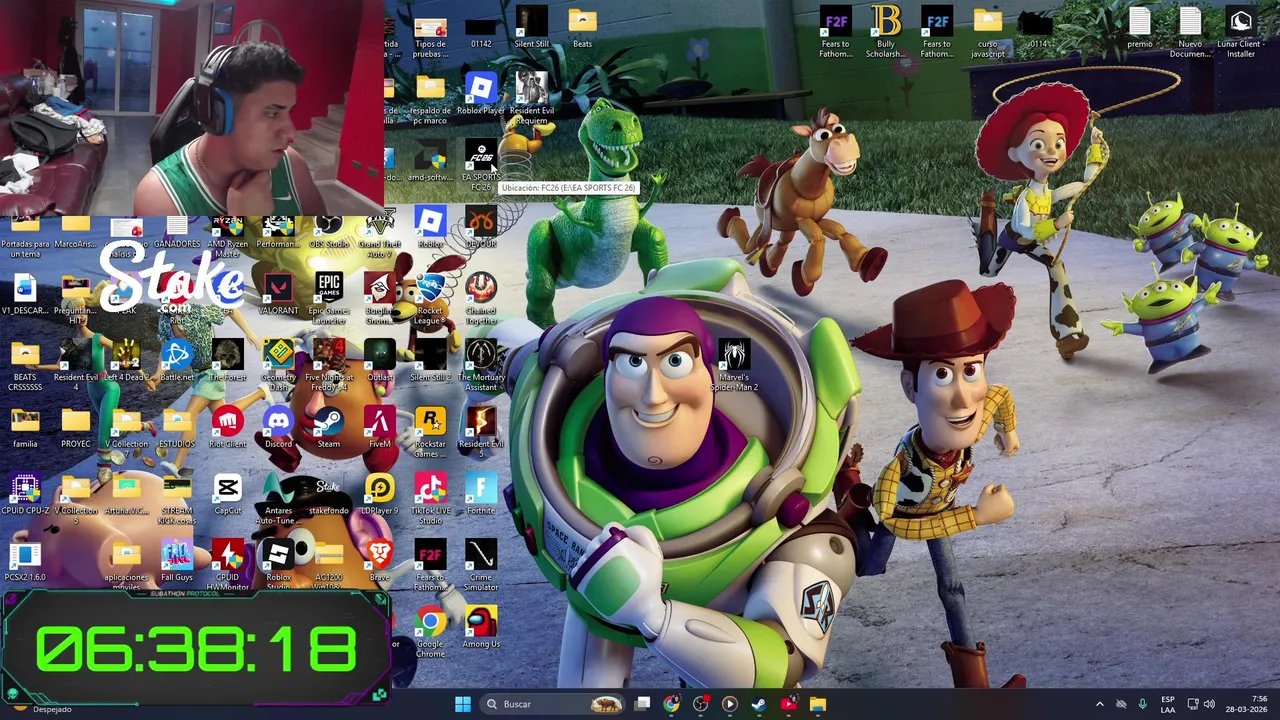Screen dimensions: 1280x720
Task: Launch TikTok LIVE Studio shortcut
Action: coord(430,499)
